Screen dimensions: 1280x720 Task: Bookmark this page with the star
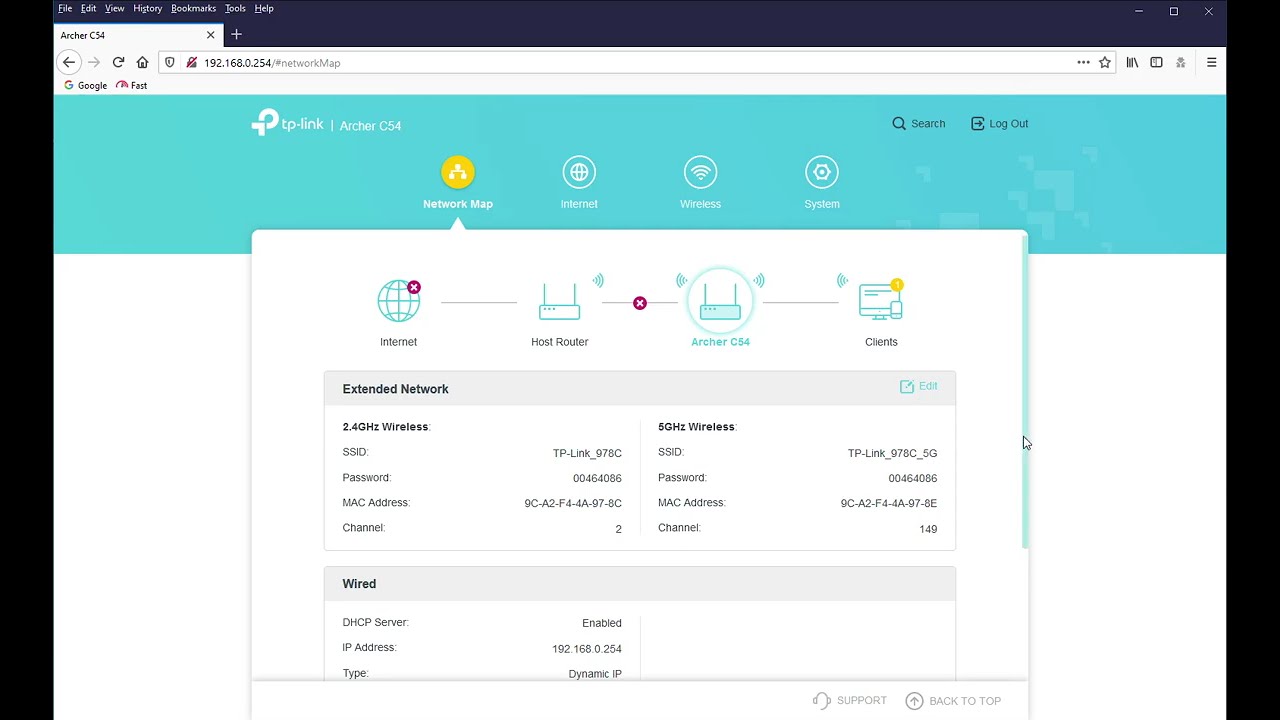tap(1105, 62)
